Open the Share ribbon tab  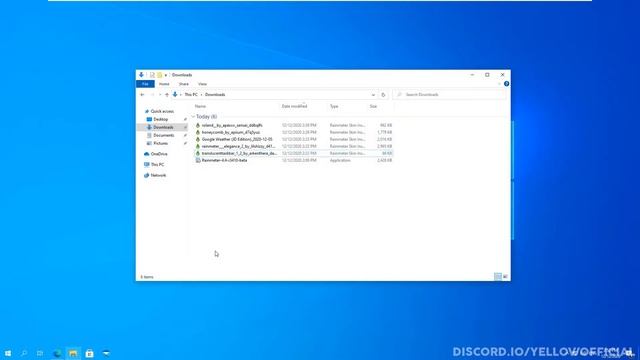(184, 84)
